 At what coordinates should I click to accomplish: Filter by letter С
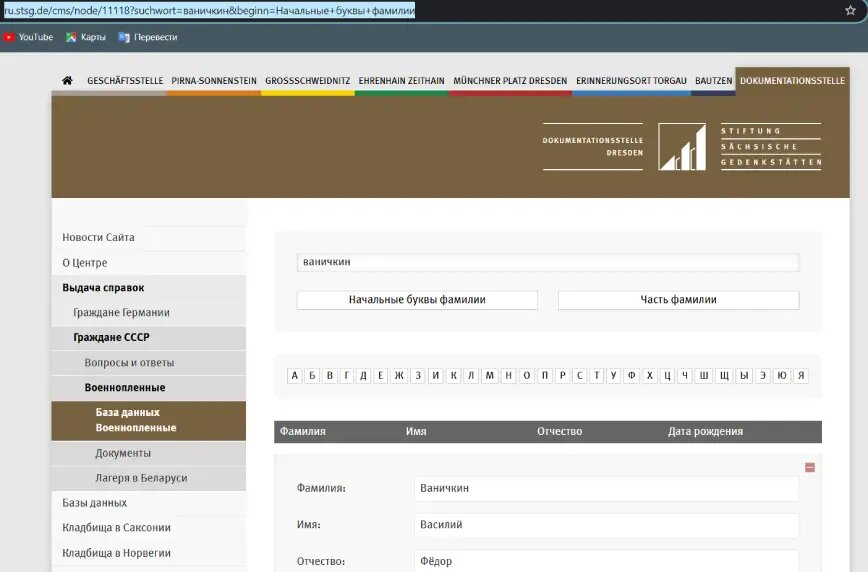(580, 376)
